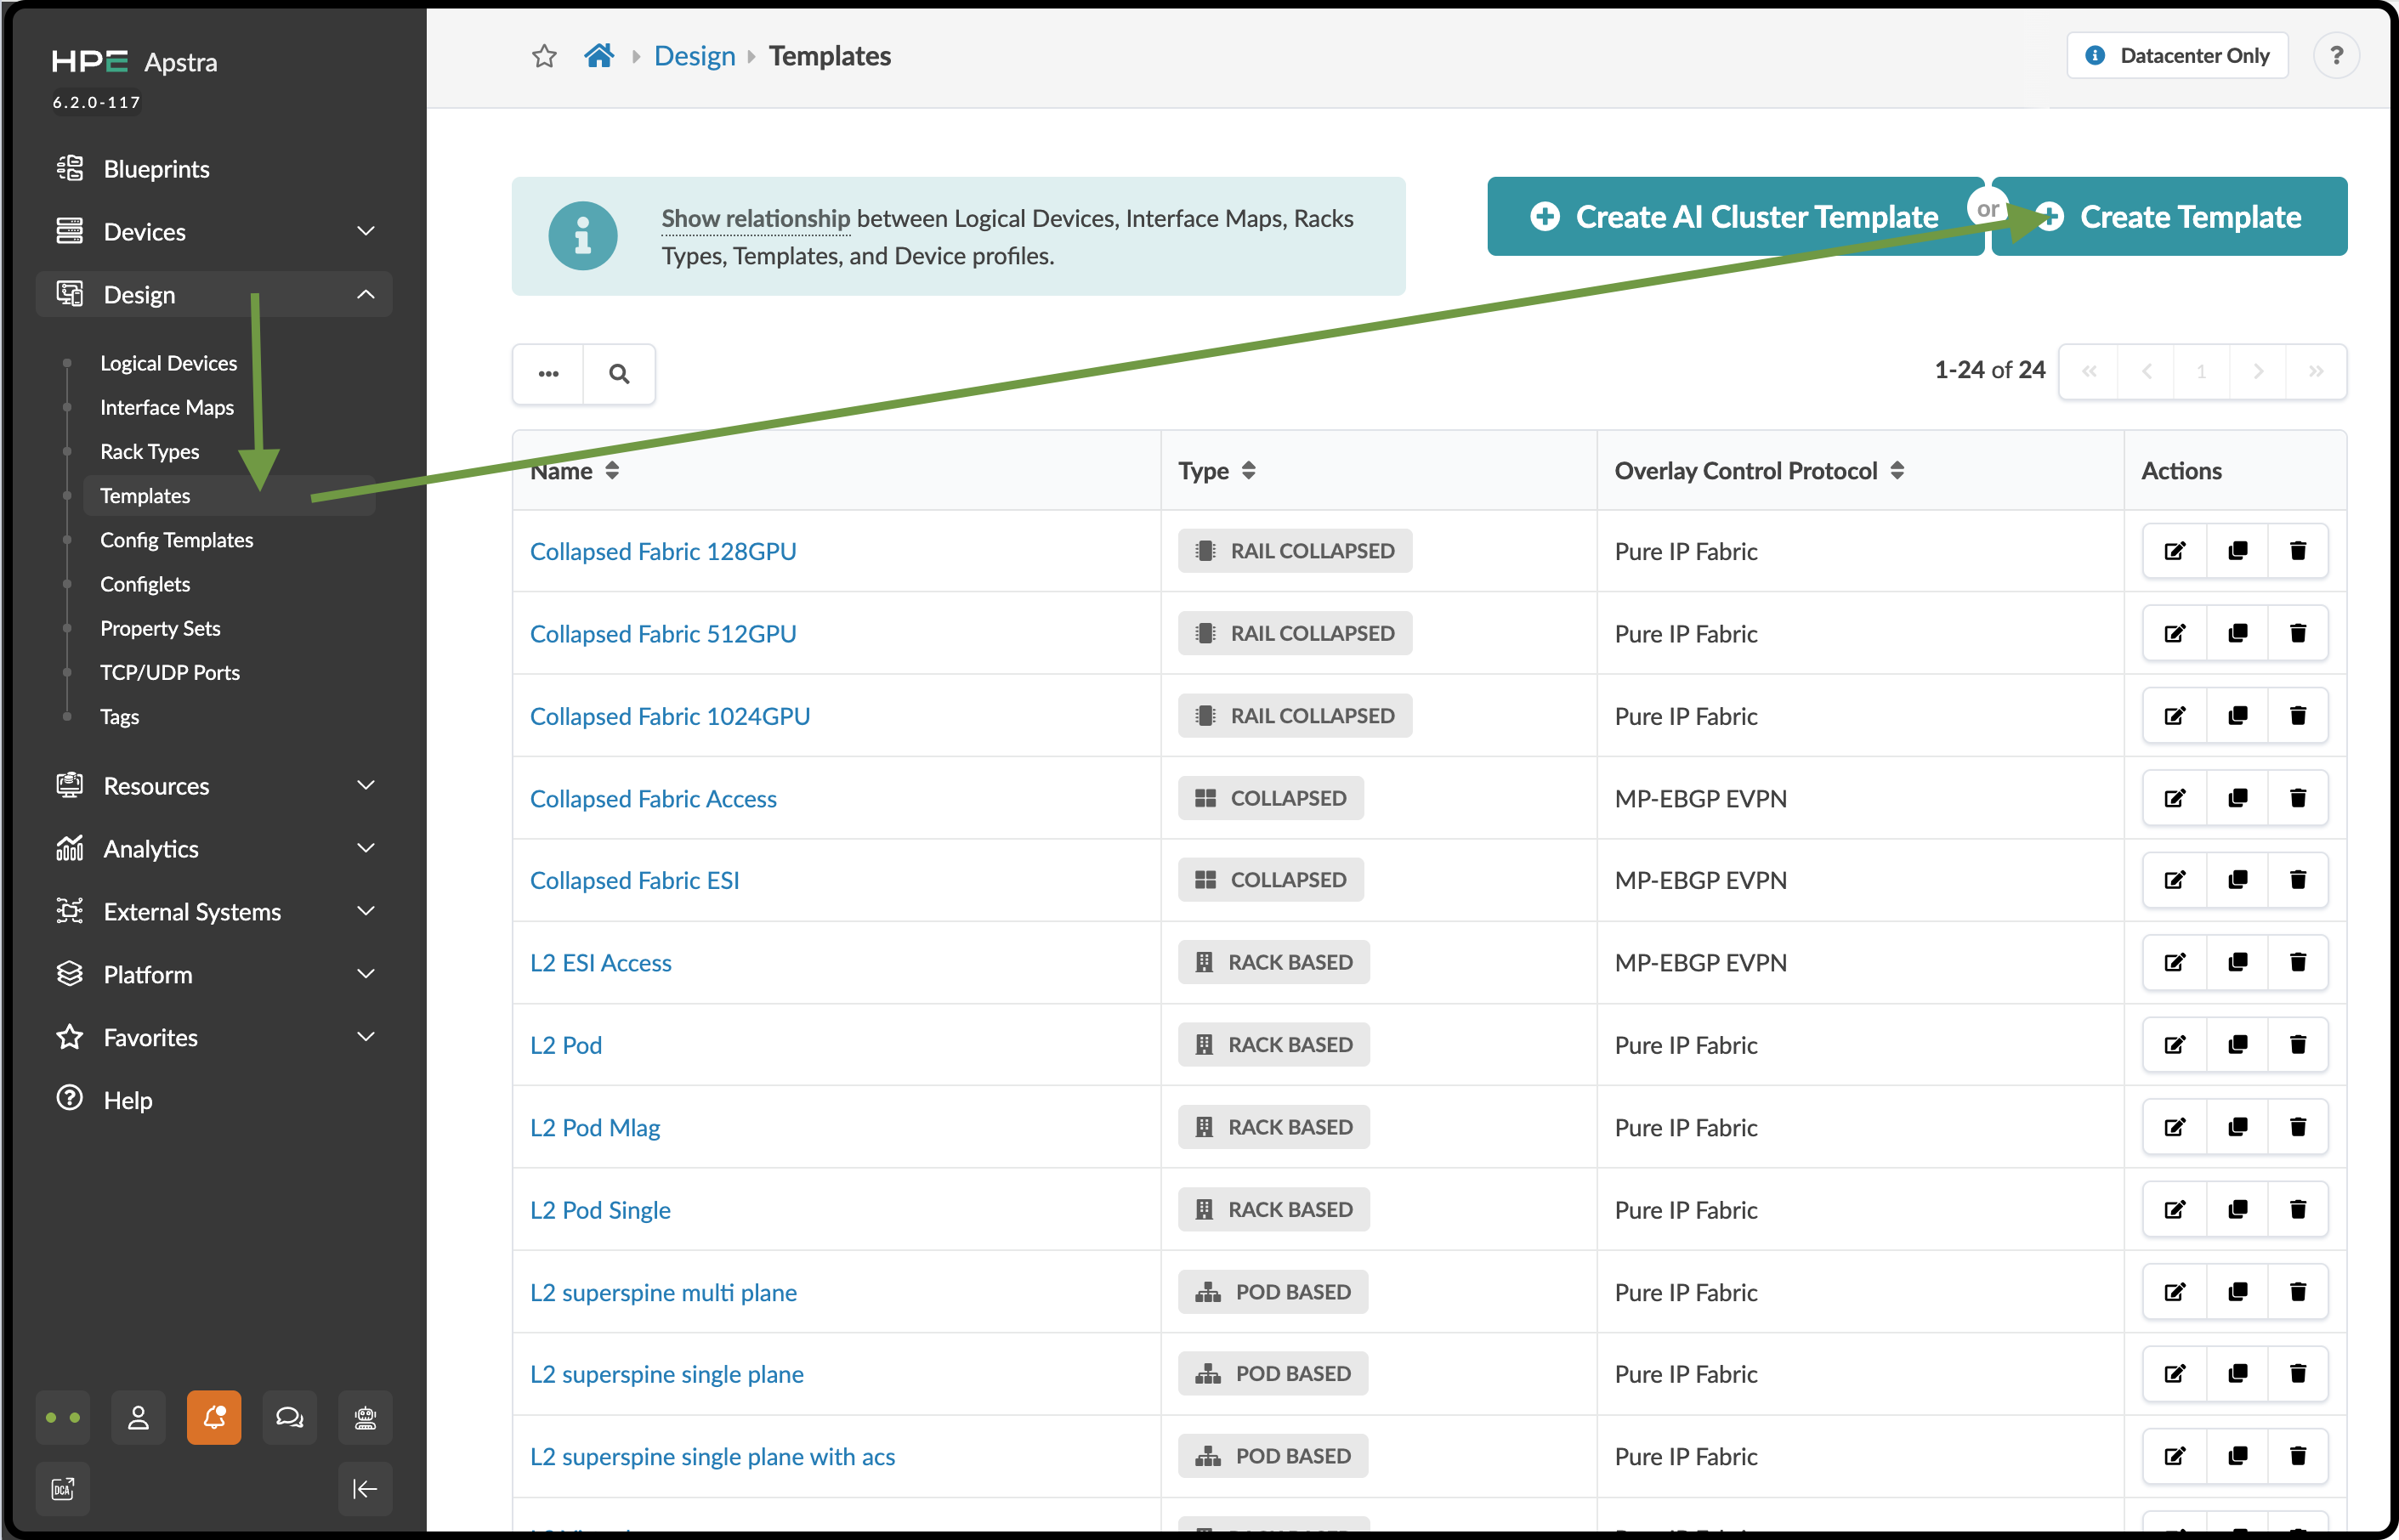2399x1540 pixels.
Task: Expand the Platform menu section
Action: (x=214, y=975)
